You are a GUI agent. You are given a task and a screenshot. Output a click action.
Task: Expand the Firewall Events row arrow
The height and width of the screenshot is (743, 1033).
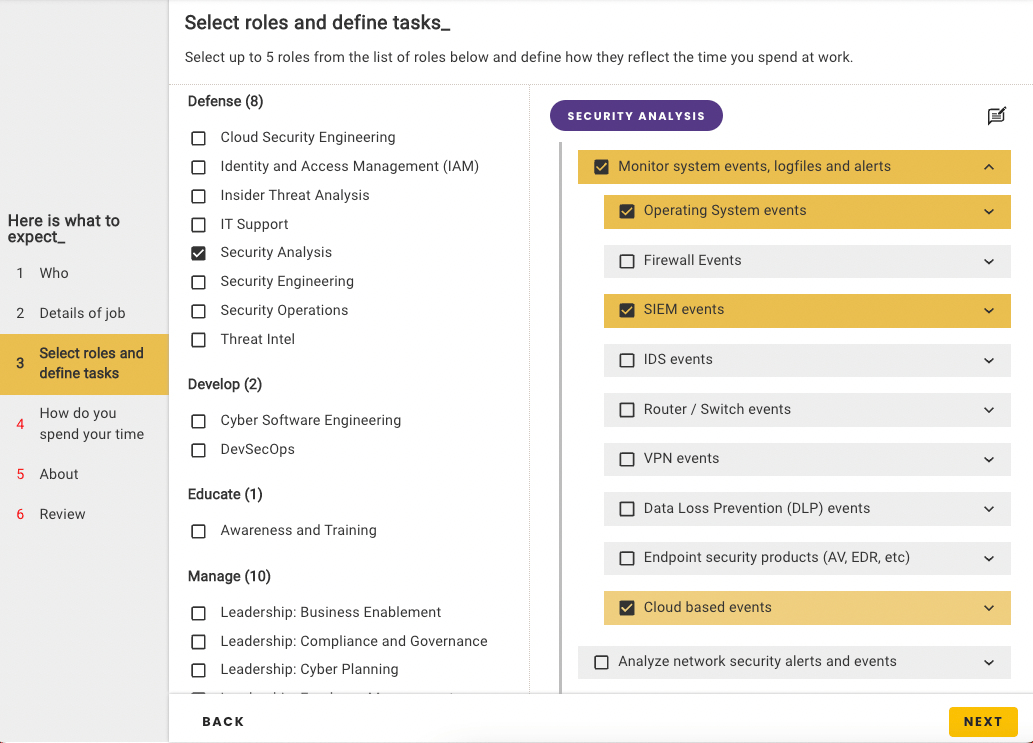(989, 261)
